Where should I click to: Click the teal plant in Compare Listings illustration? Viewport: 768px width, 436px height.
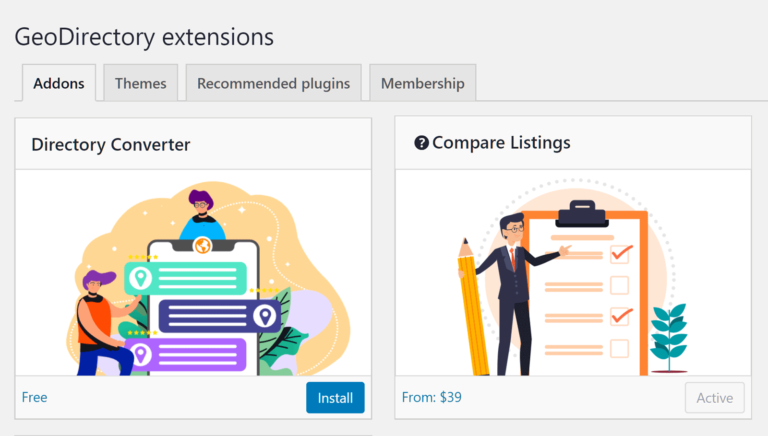pyautogui.click(x=668, y=335)
